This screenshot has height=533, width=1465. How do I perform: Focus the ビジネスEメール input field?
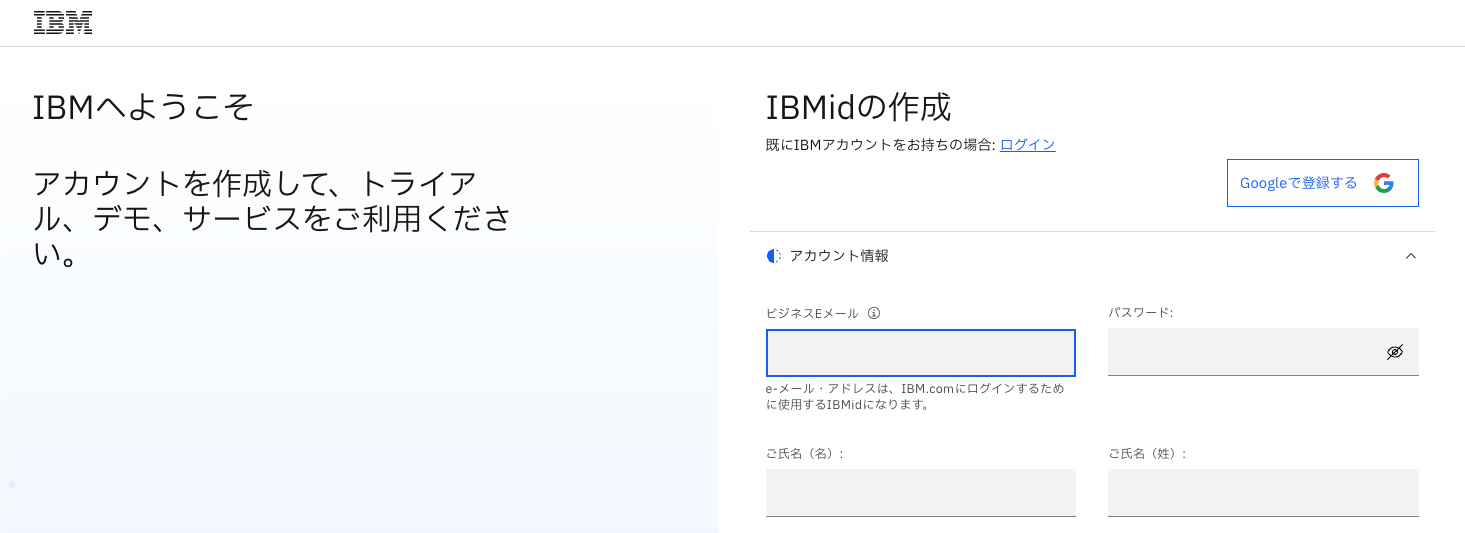920,353
